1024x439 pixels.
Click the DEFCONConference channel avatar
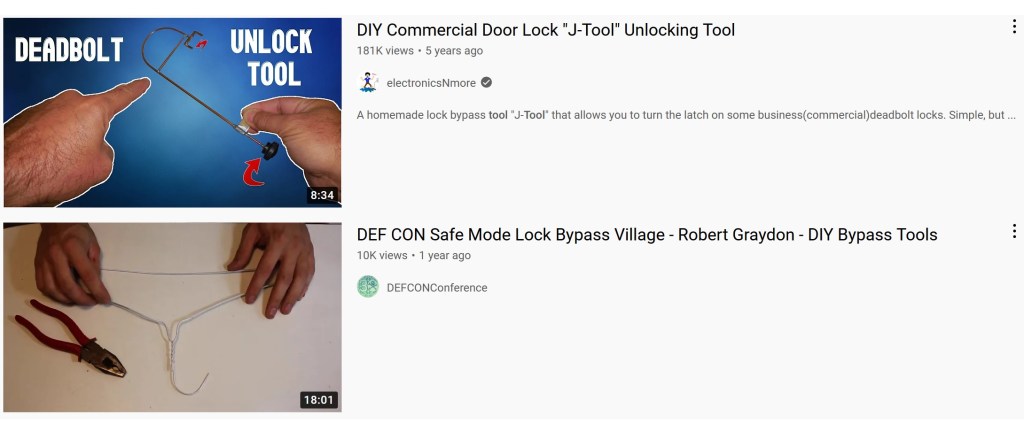coord(368,287)
